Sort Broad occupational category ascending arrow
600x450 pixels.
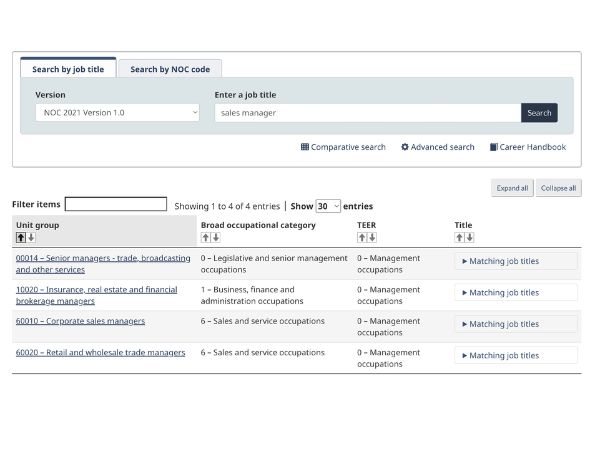click(205, 238)
